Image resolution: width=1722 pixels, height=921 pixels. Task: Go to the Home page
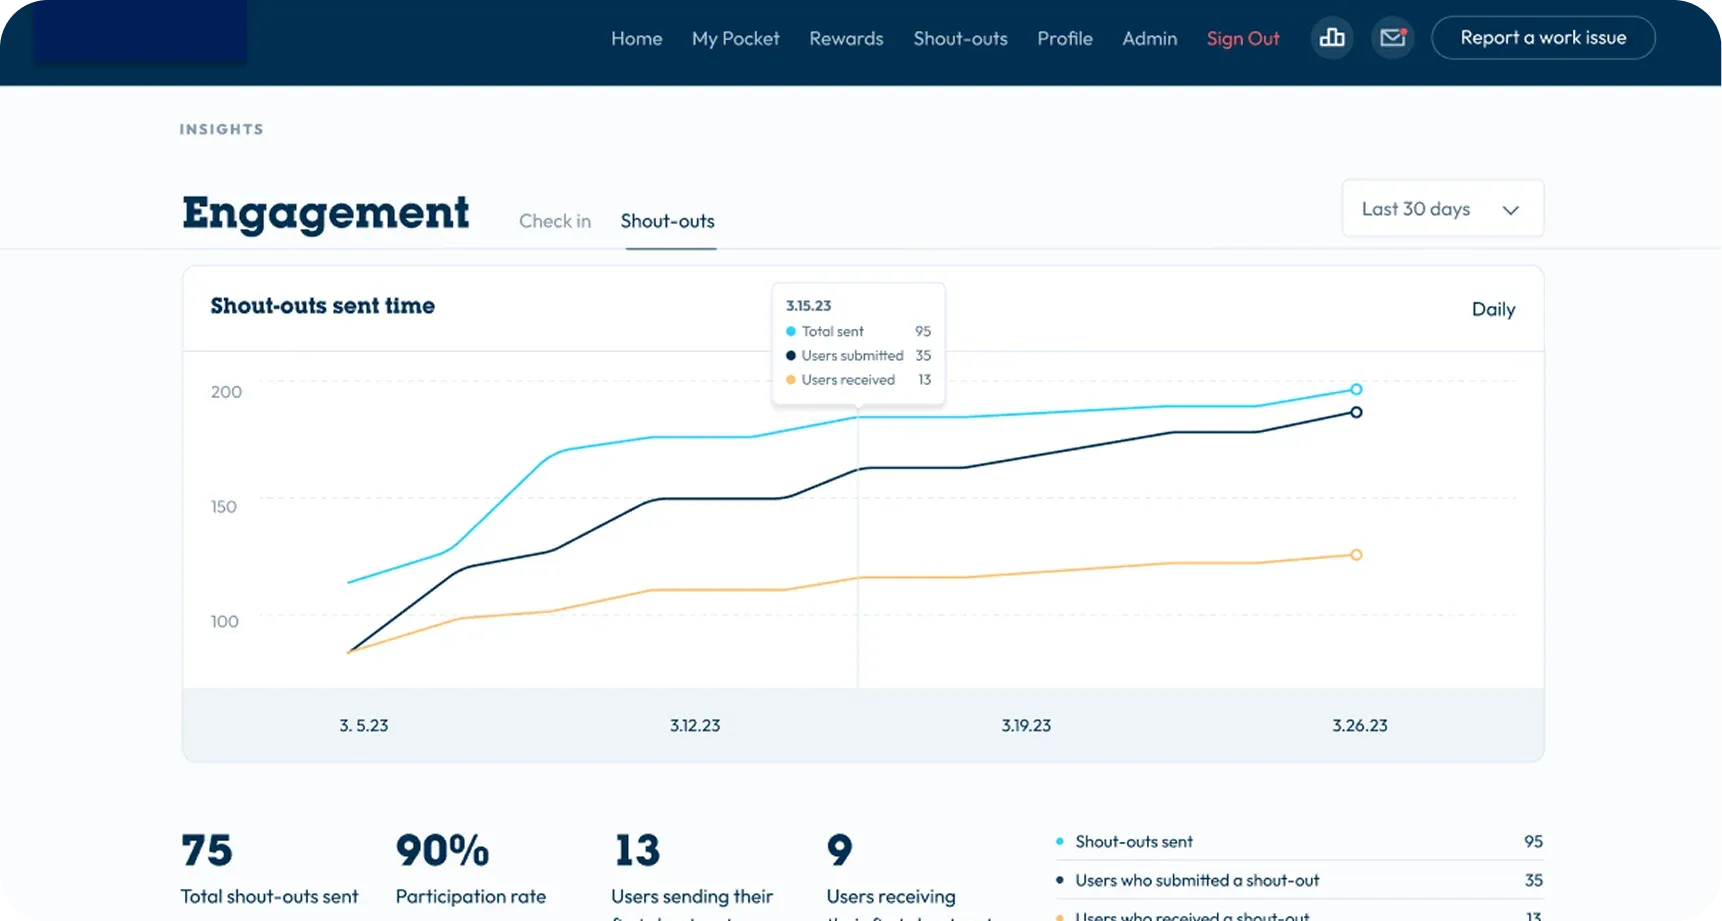pyautogui.click(x=636, y=39)
